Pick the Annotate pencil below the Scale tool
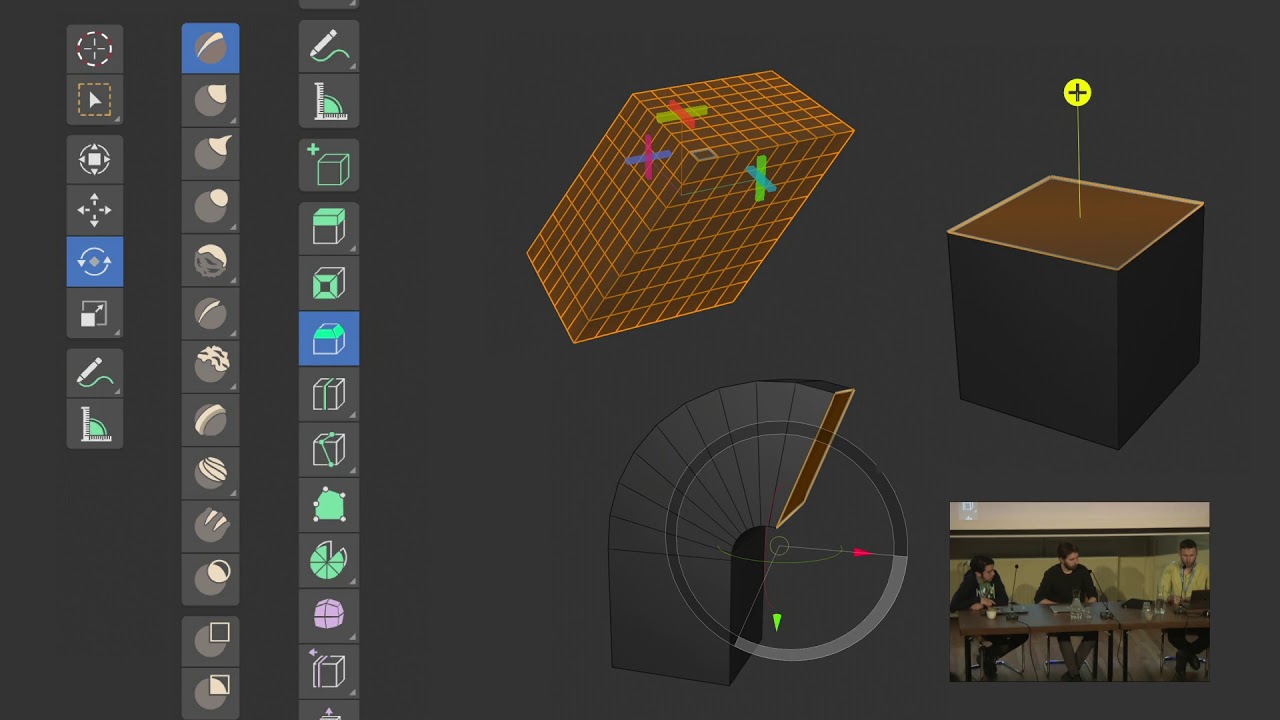 pos(94,374)
